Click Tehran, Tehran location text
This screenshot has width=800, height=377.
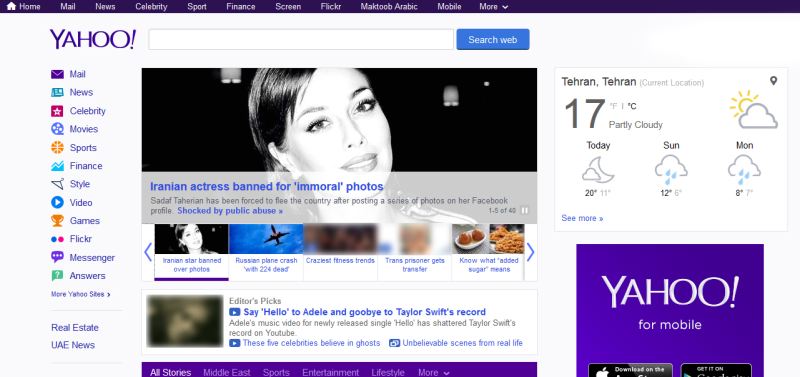[x=598, y=82]
